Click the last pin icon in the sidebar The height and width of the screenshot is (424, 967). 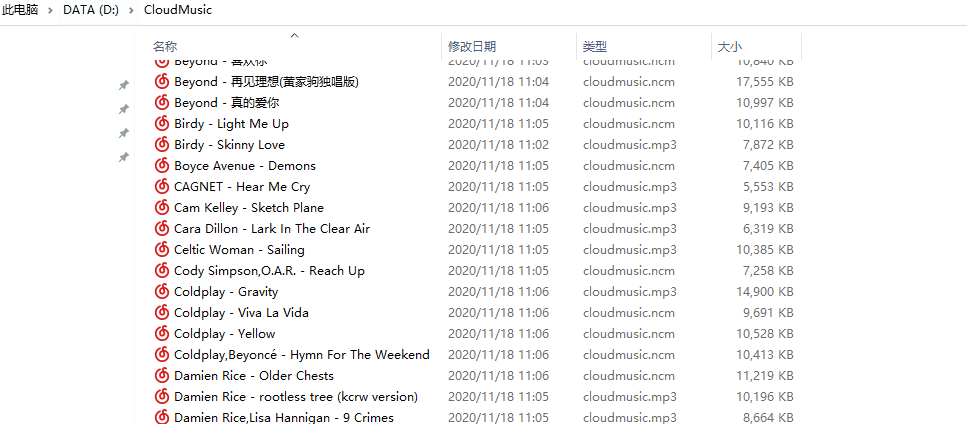(x=123, y=157)
